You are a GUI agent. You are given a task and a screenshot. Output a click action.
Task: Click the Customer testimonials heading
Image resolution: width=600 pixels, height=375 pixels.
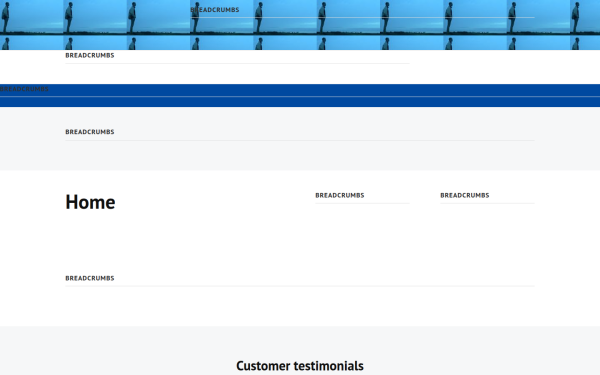[x=300, y=366]
